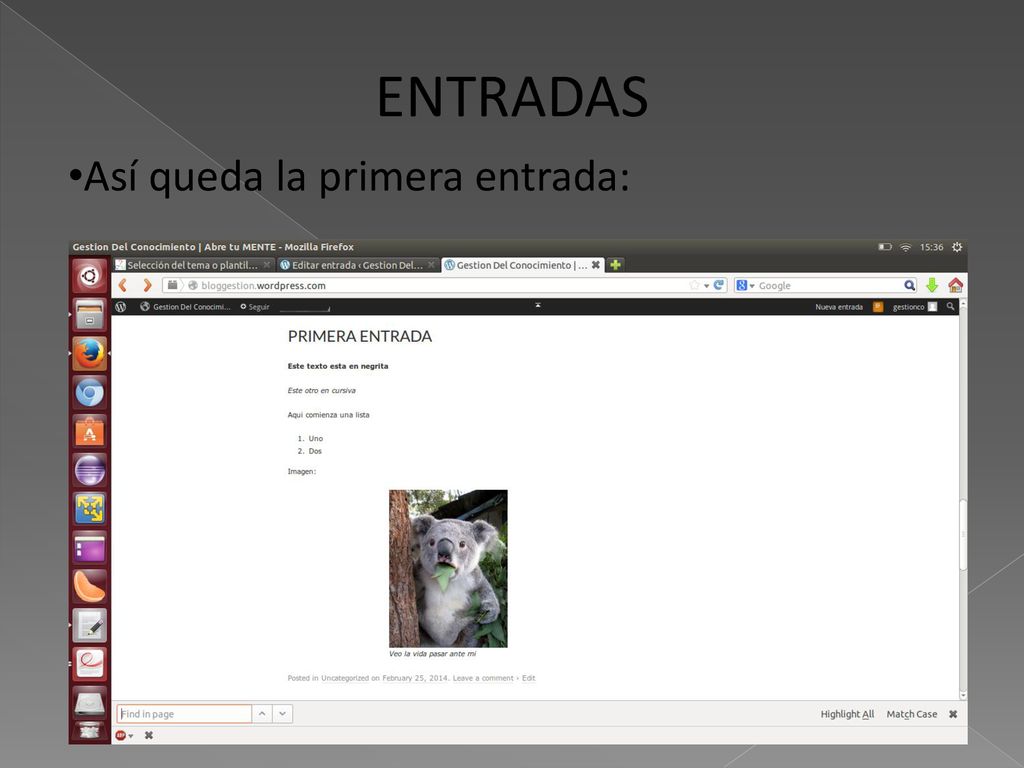Open new tab with green plus button
The height and width of the screenshot is (768, 1024).
(x=615, y=265)
